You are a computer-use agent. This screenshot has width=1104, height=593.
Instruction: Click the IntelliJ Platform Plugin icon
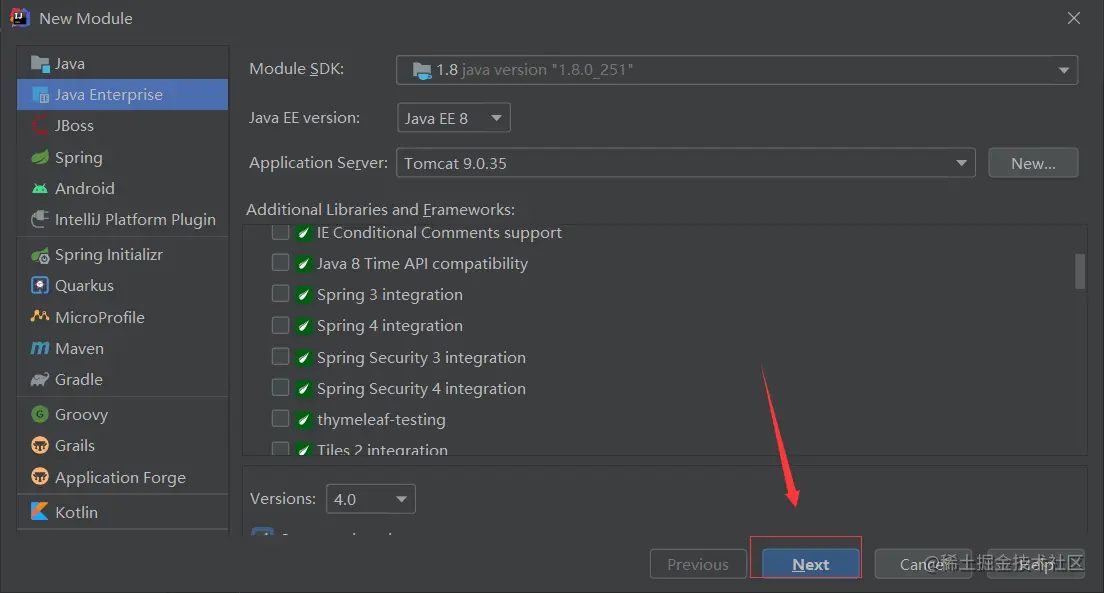click(x=40, y=219)
